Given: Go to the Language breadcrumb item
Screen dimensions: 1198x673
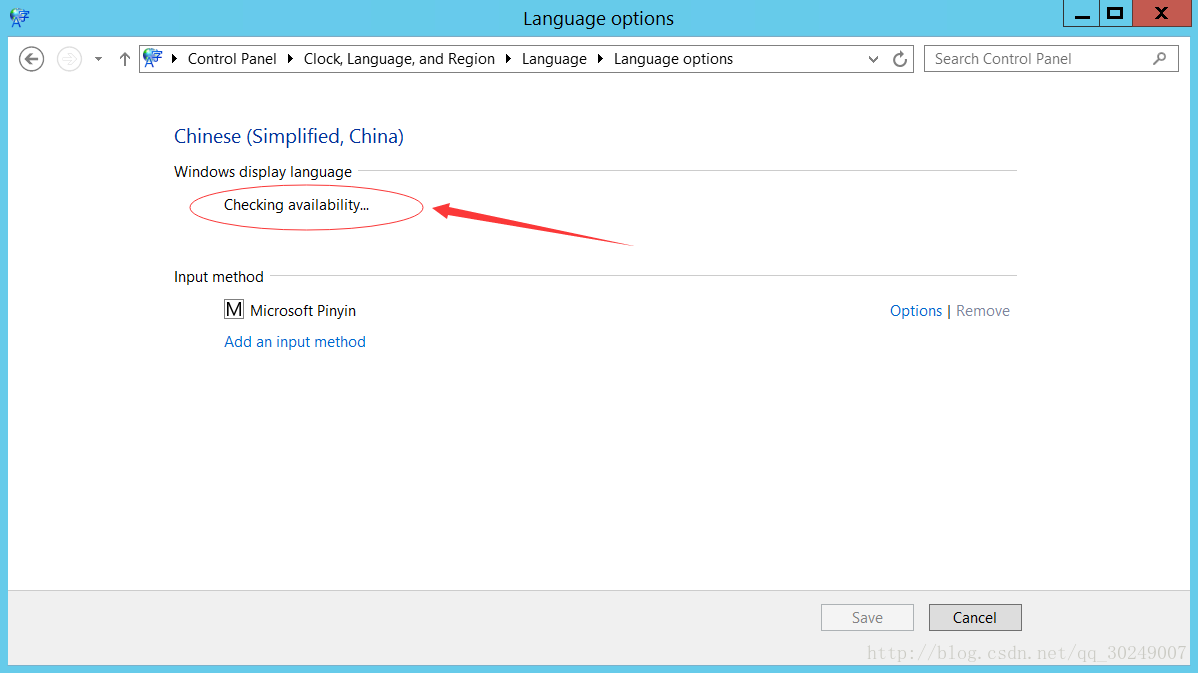Looking at the screenshot, I should tap(554, 59).
